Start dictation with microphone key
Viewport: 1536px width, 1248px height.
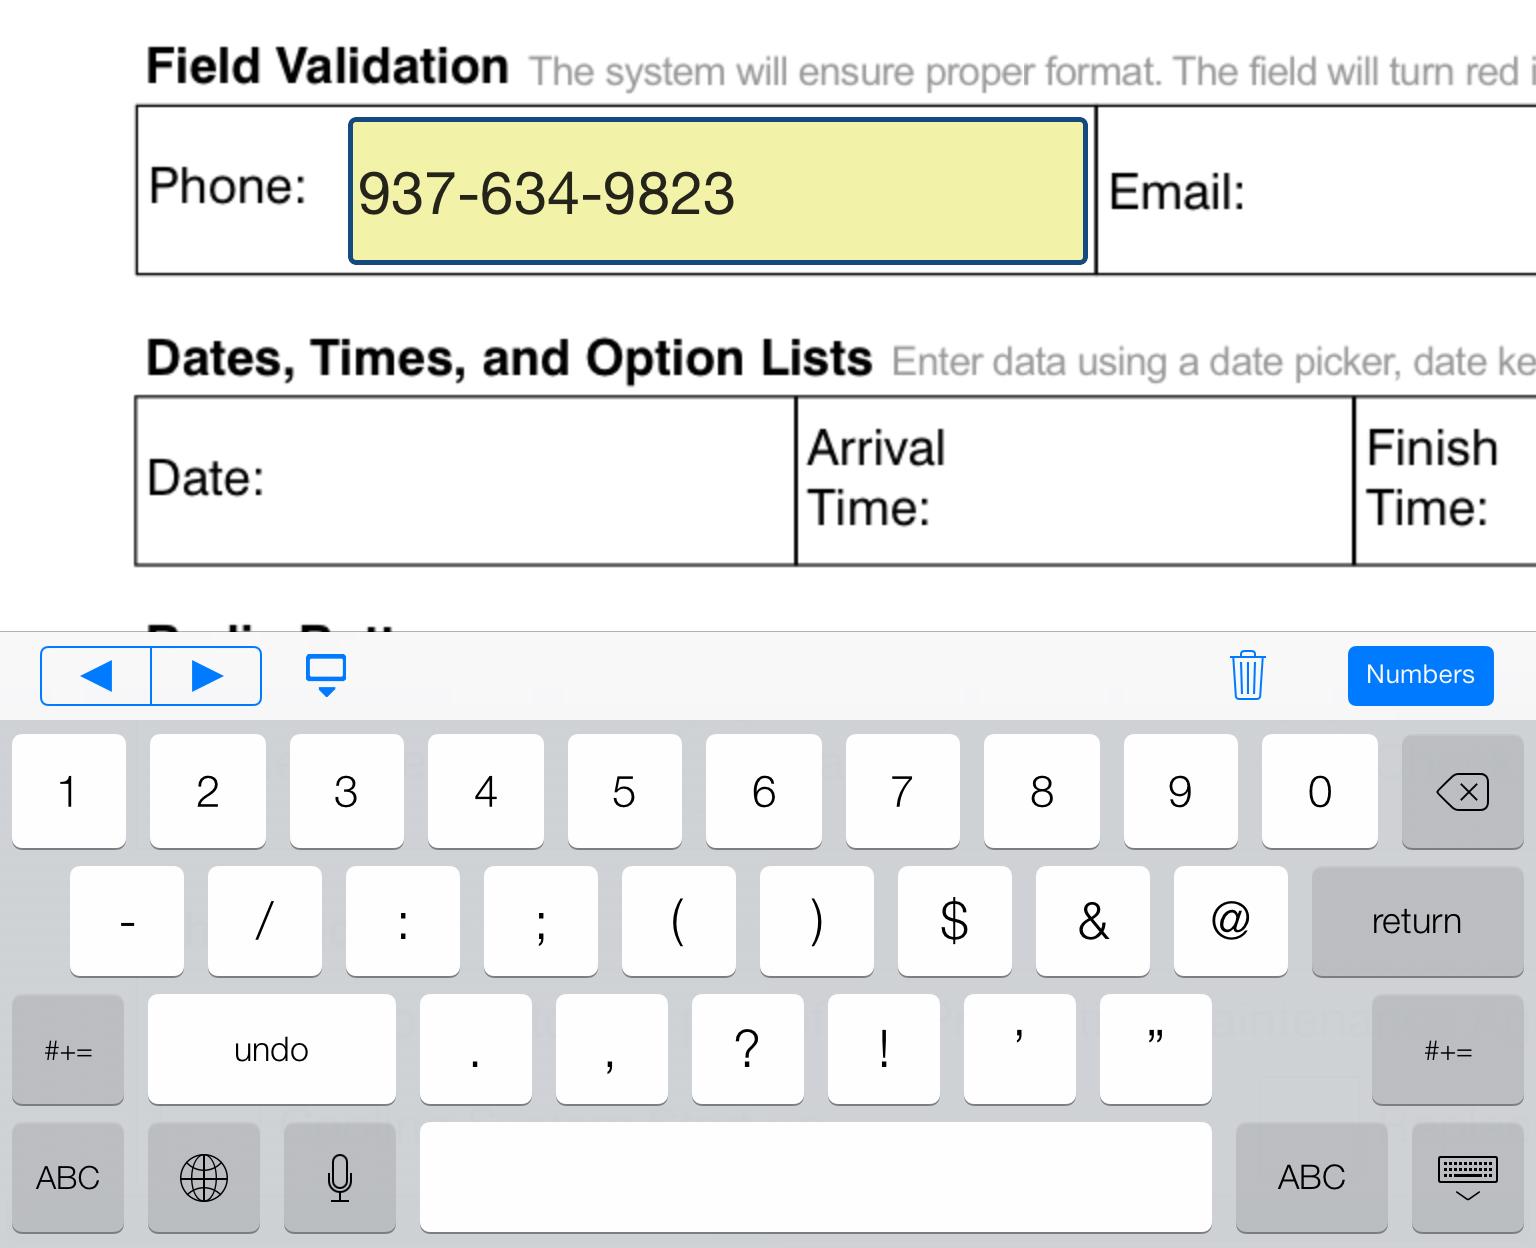(340, 1177)
